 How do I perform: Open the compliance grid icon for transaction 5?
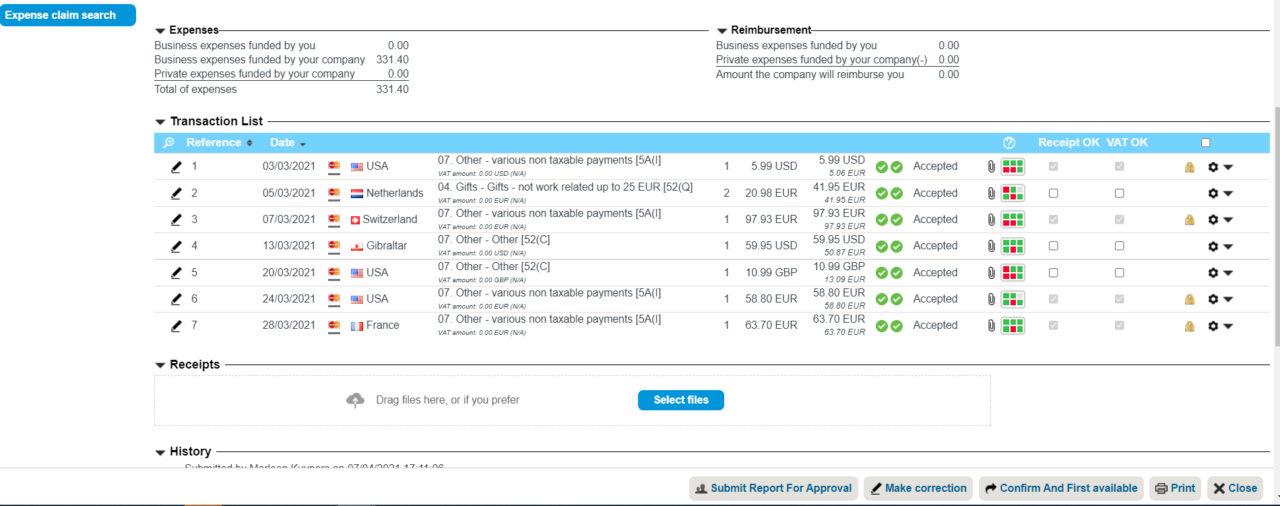(x=1013, y=272)
